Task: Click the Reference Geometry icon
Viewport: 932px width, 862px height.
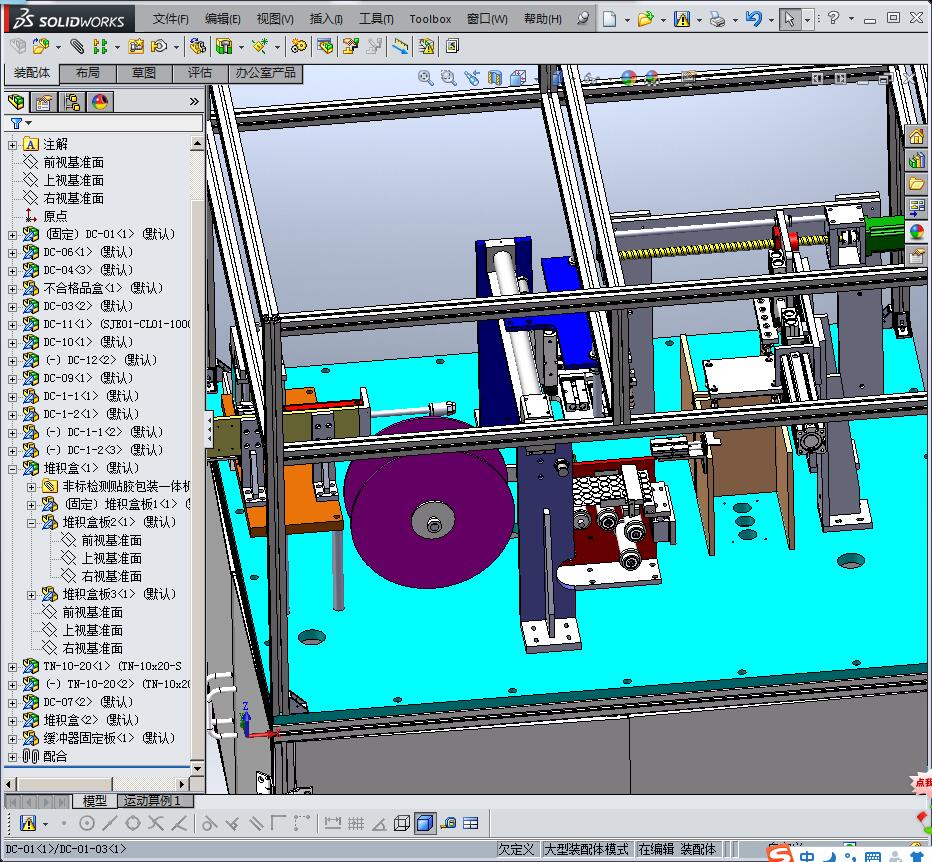Action: pyautogui.click(x=260, y=46)
